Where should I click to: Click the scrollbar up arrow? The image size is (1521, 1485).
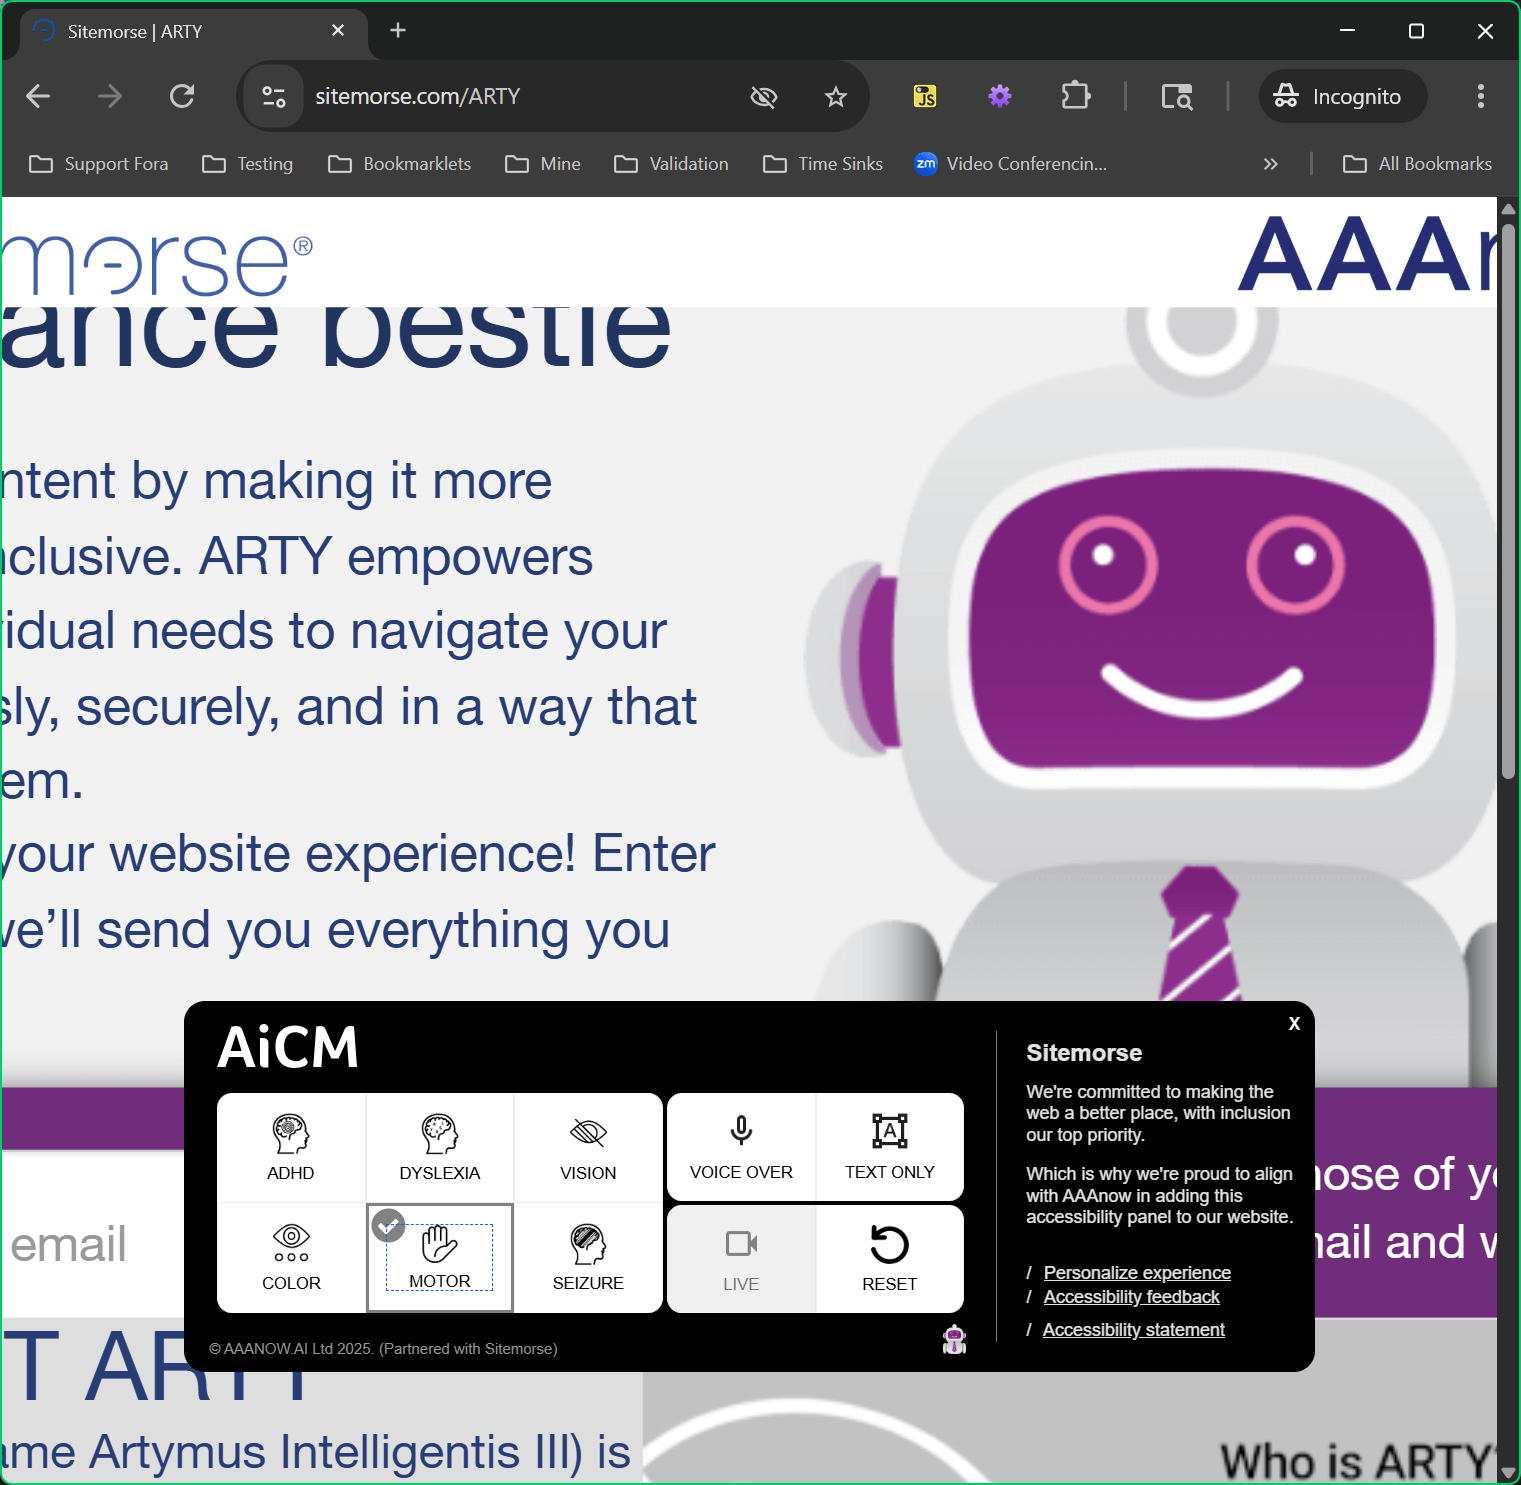point(1508,209)
